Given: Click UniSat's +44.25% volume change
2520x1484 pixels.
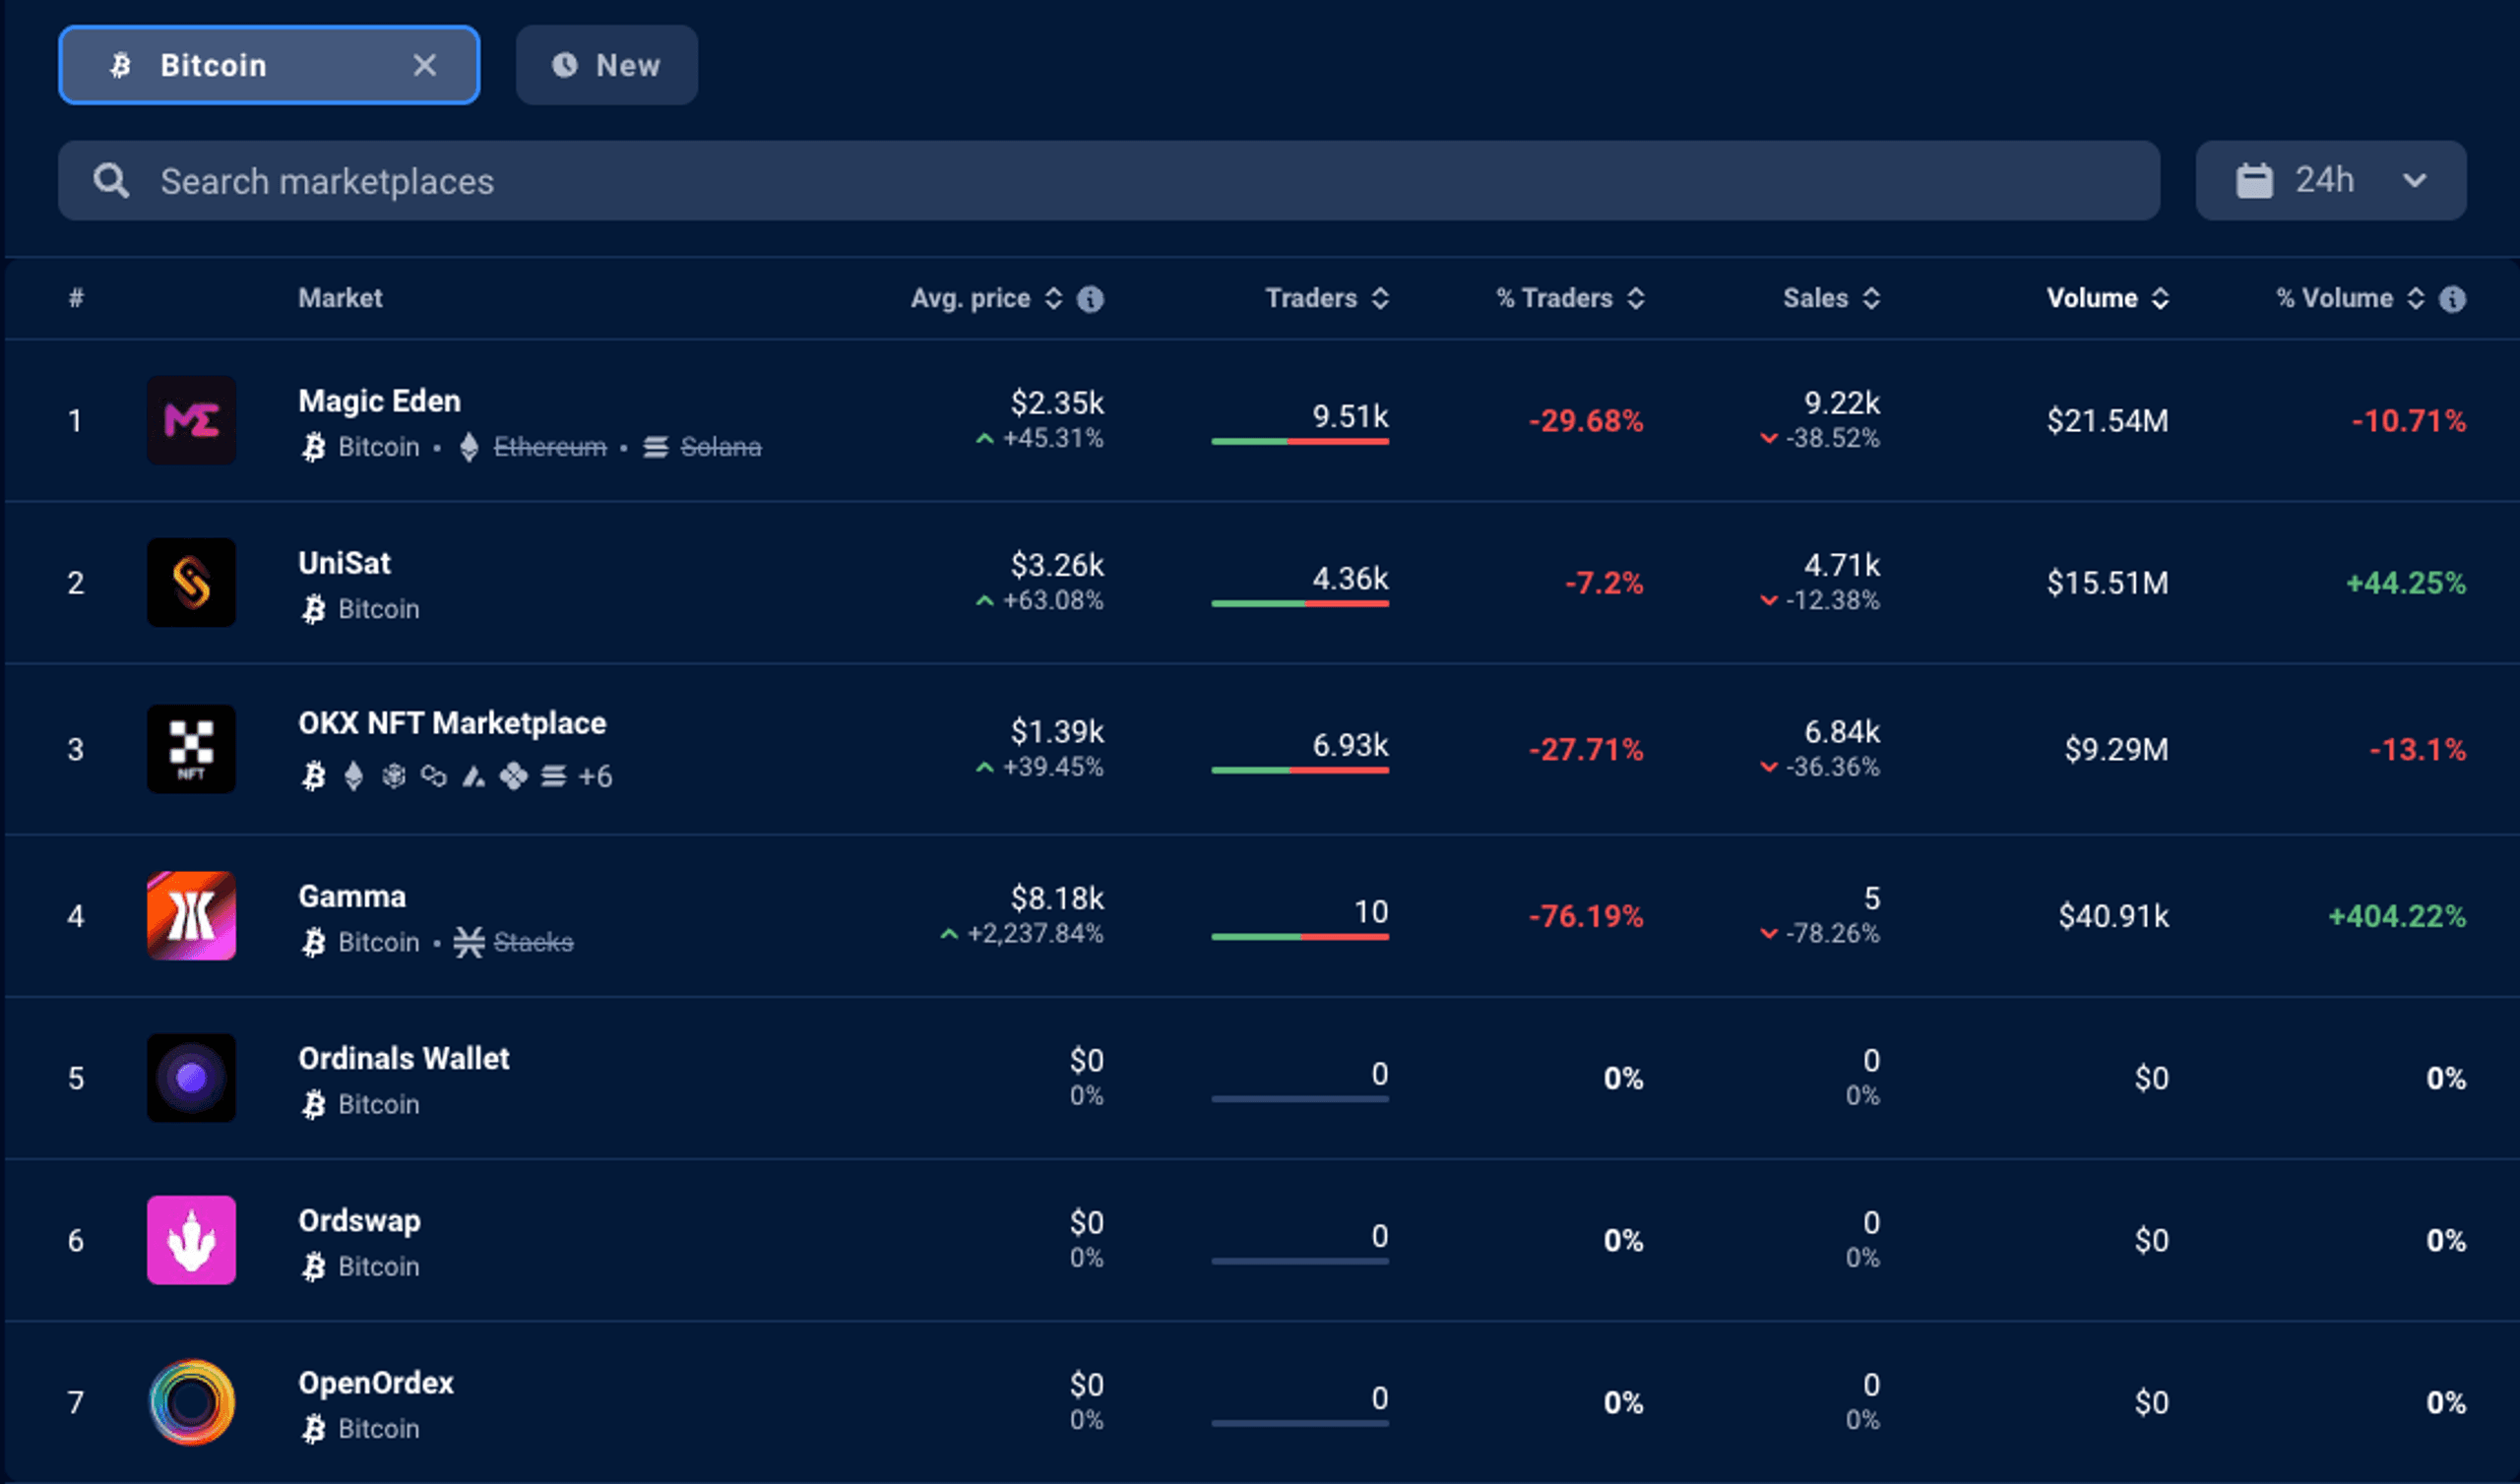Looking at the screenshot, I should [2405, 583].
